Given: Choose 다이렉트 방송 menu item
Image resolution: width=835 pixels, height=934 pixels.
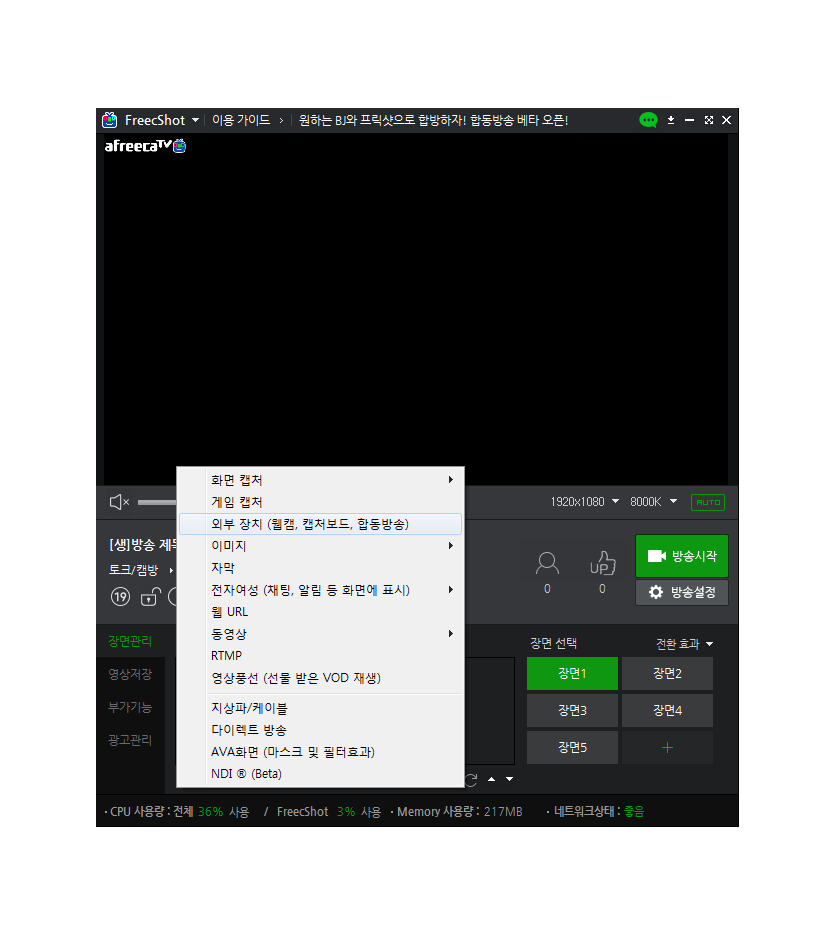Looking at the screenshot, I should pos(320,730).
